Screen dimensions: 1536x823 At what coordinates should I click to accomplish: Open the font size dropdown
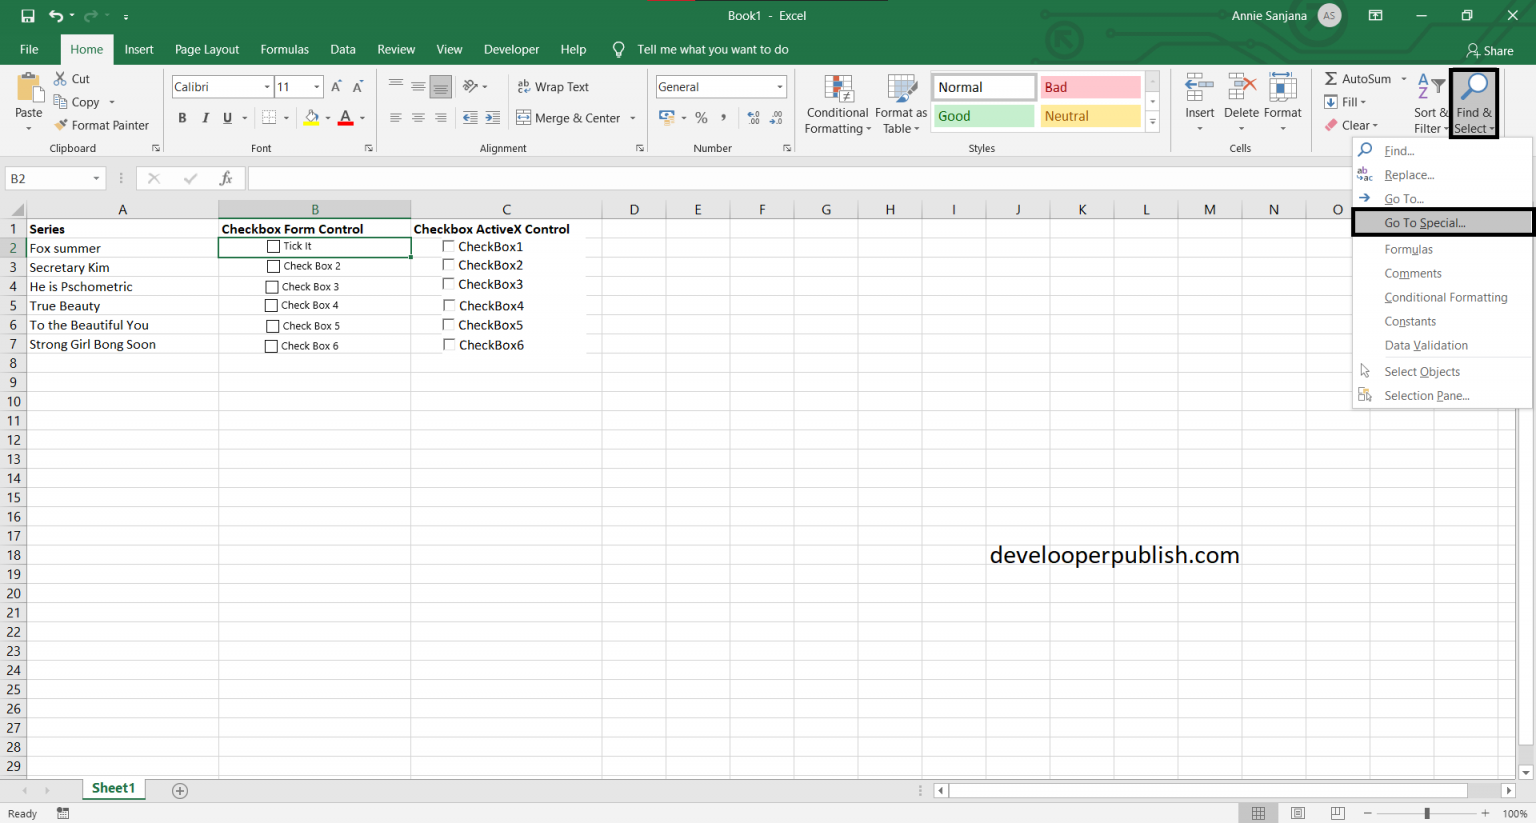pyautogui.click(x=318, y=86)
